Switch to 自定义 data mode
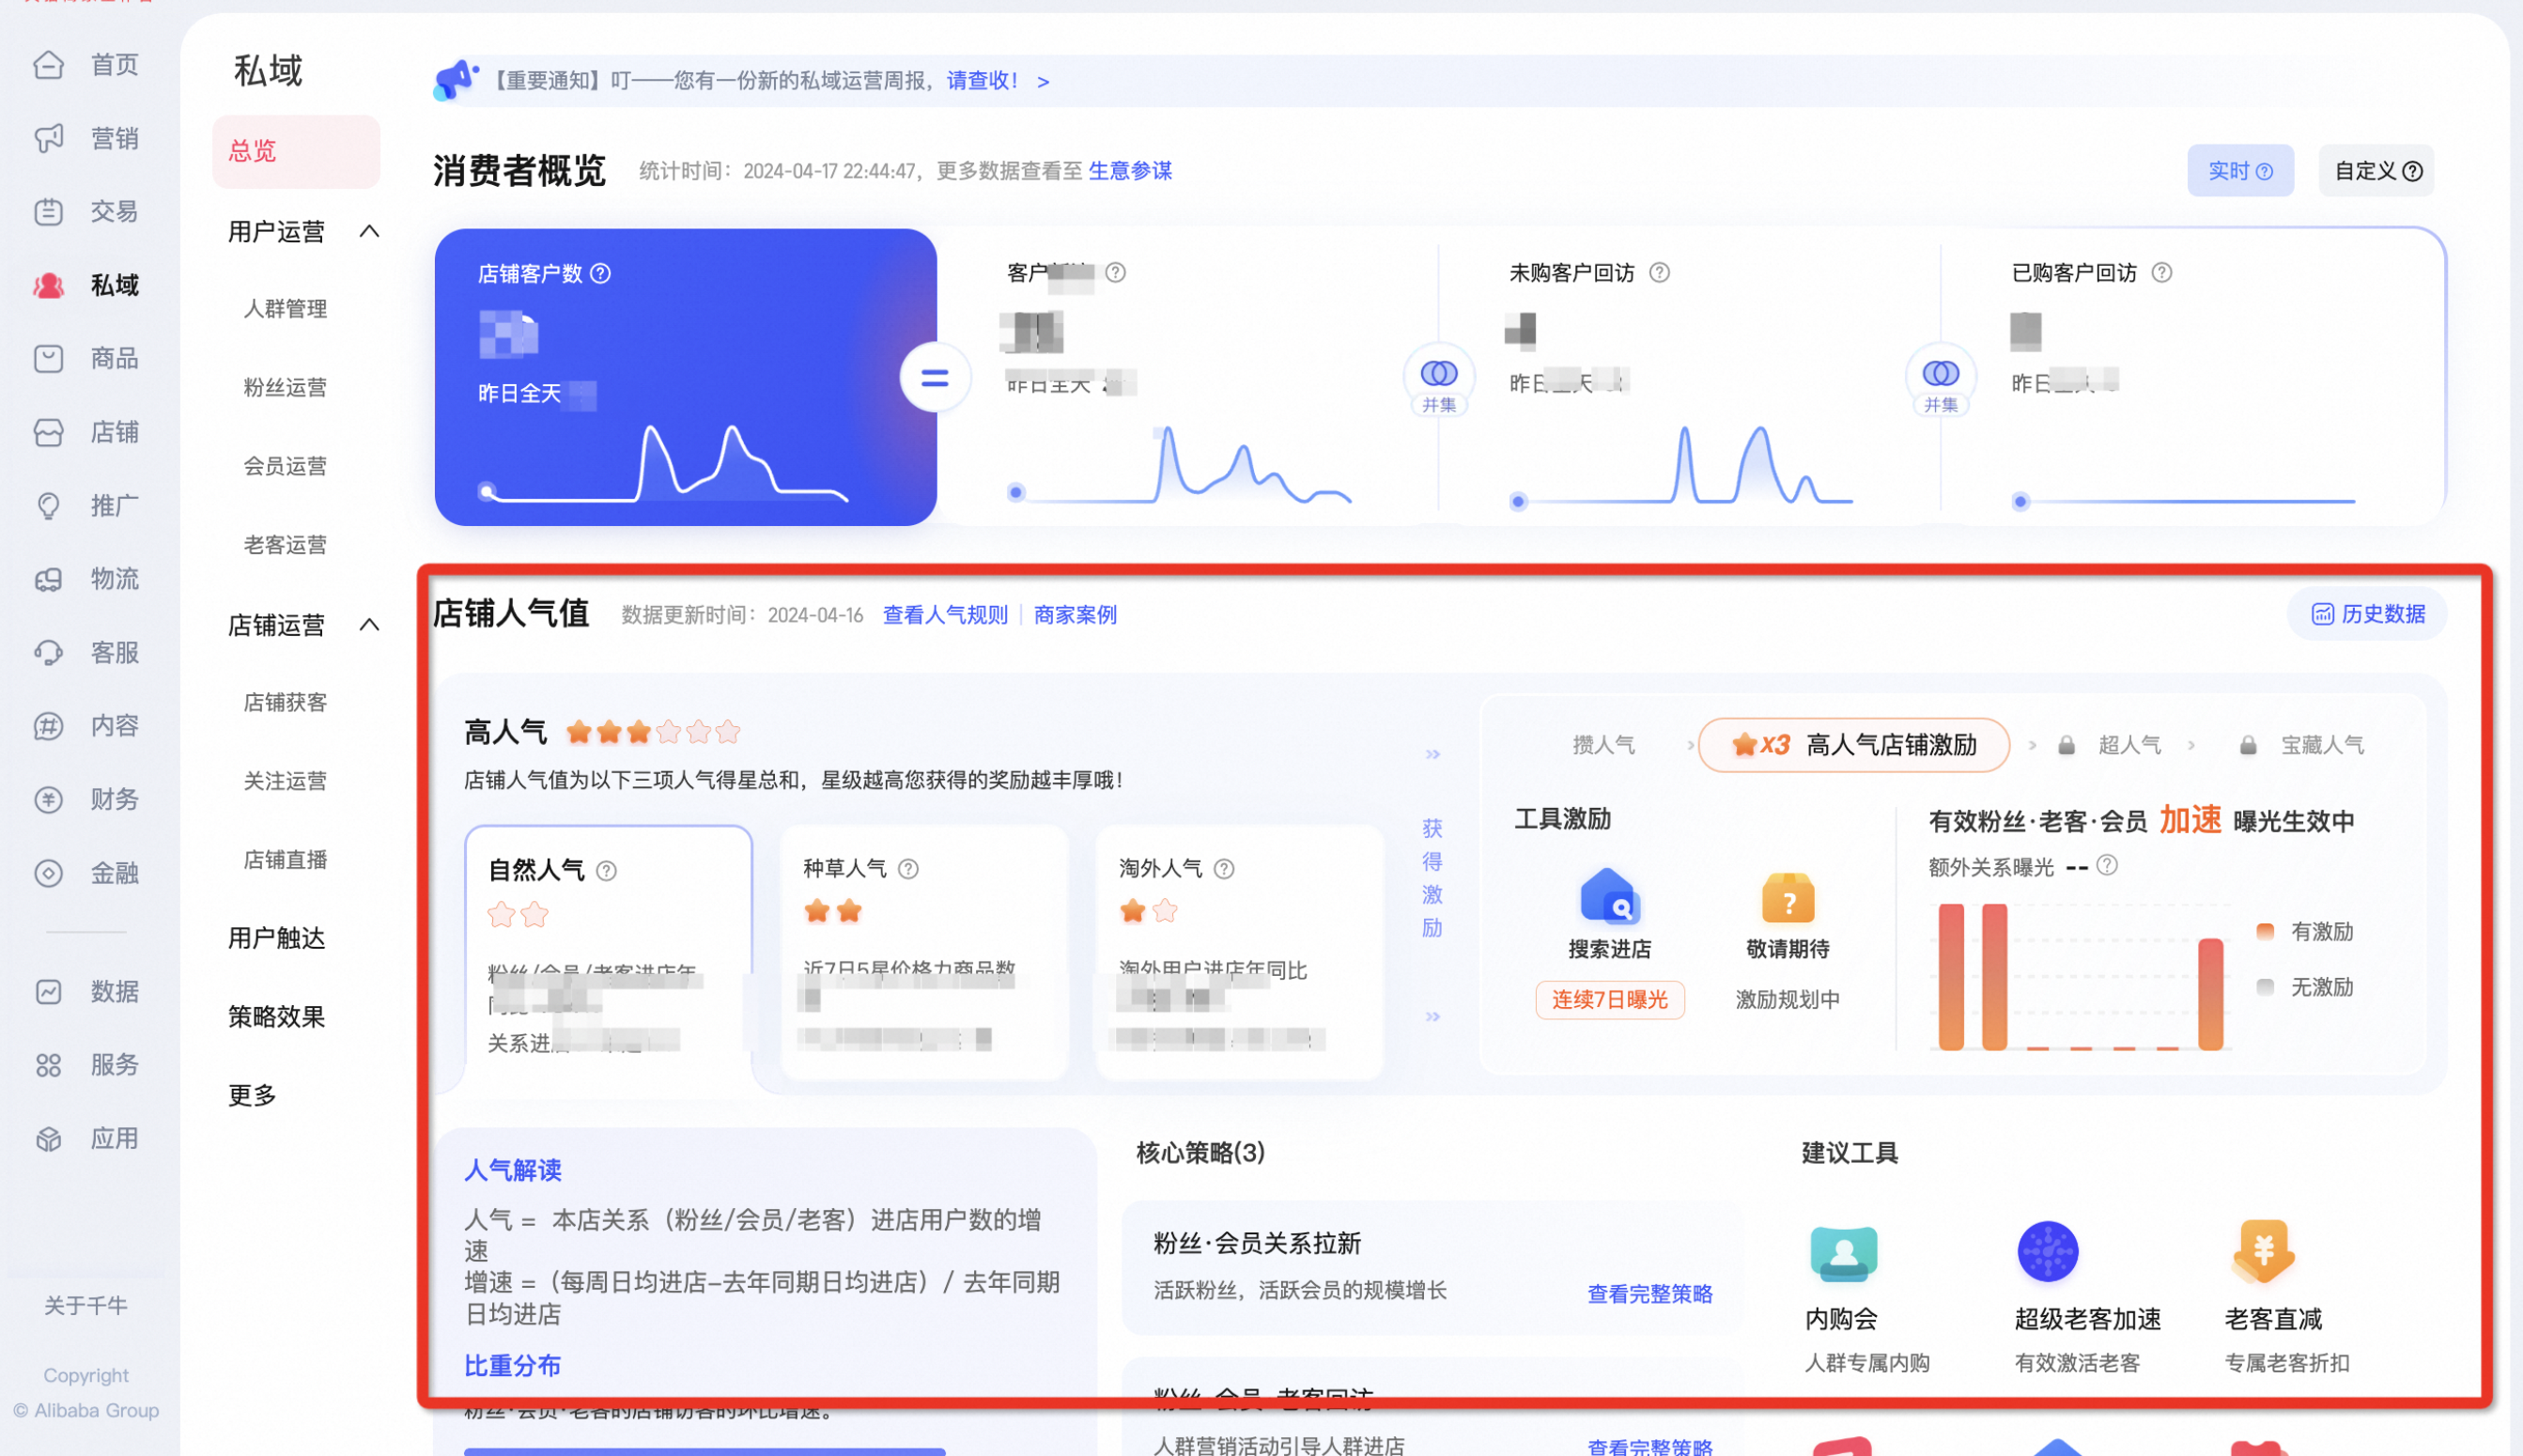The height and width of the screenshot is (1456, 2523). point(2378,172)
